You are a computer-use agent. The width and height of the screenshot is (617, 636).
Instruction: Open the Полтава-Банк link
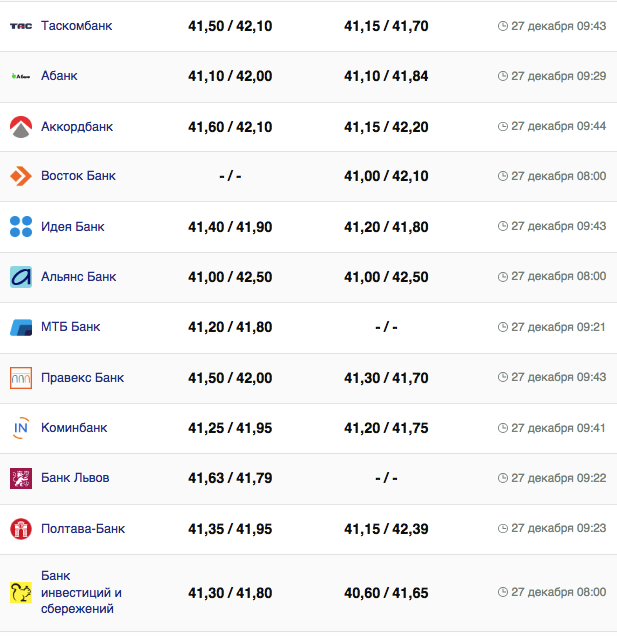click(83, 529)
